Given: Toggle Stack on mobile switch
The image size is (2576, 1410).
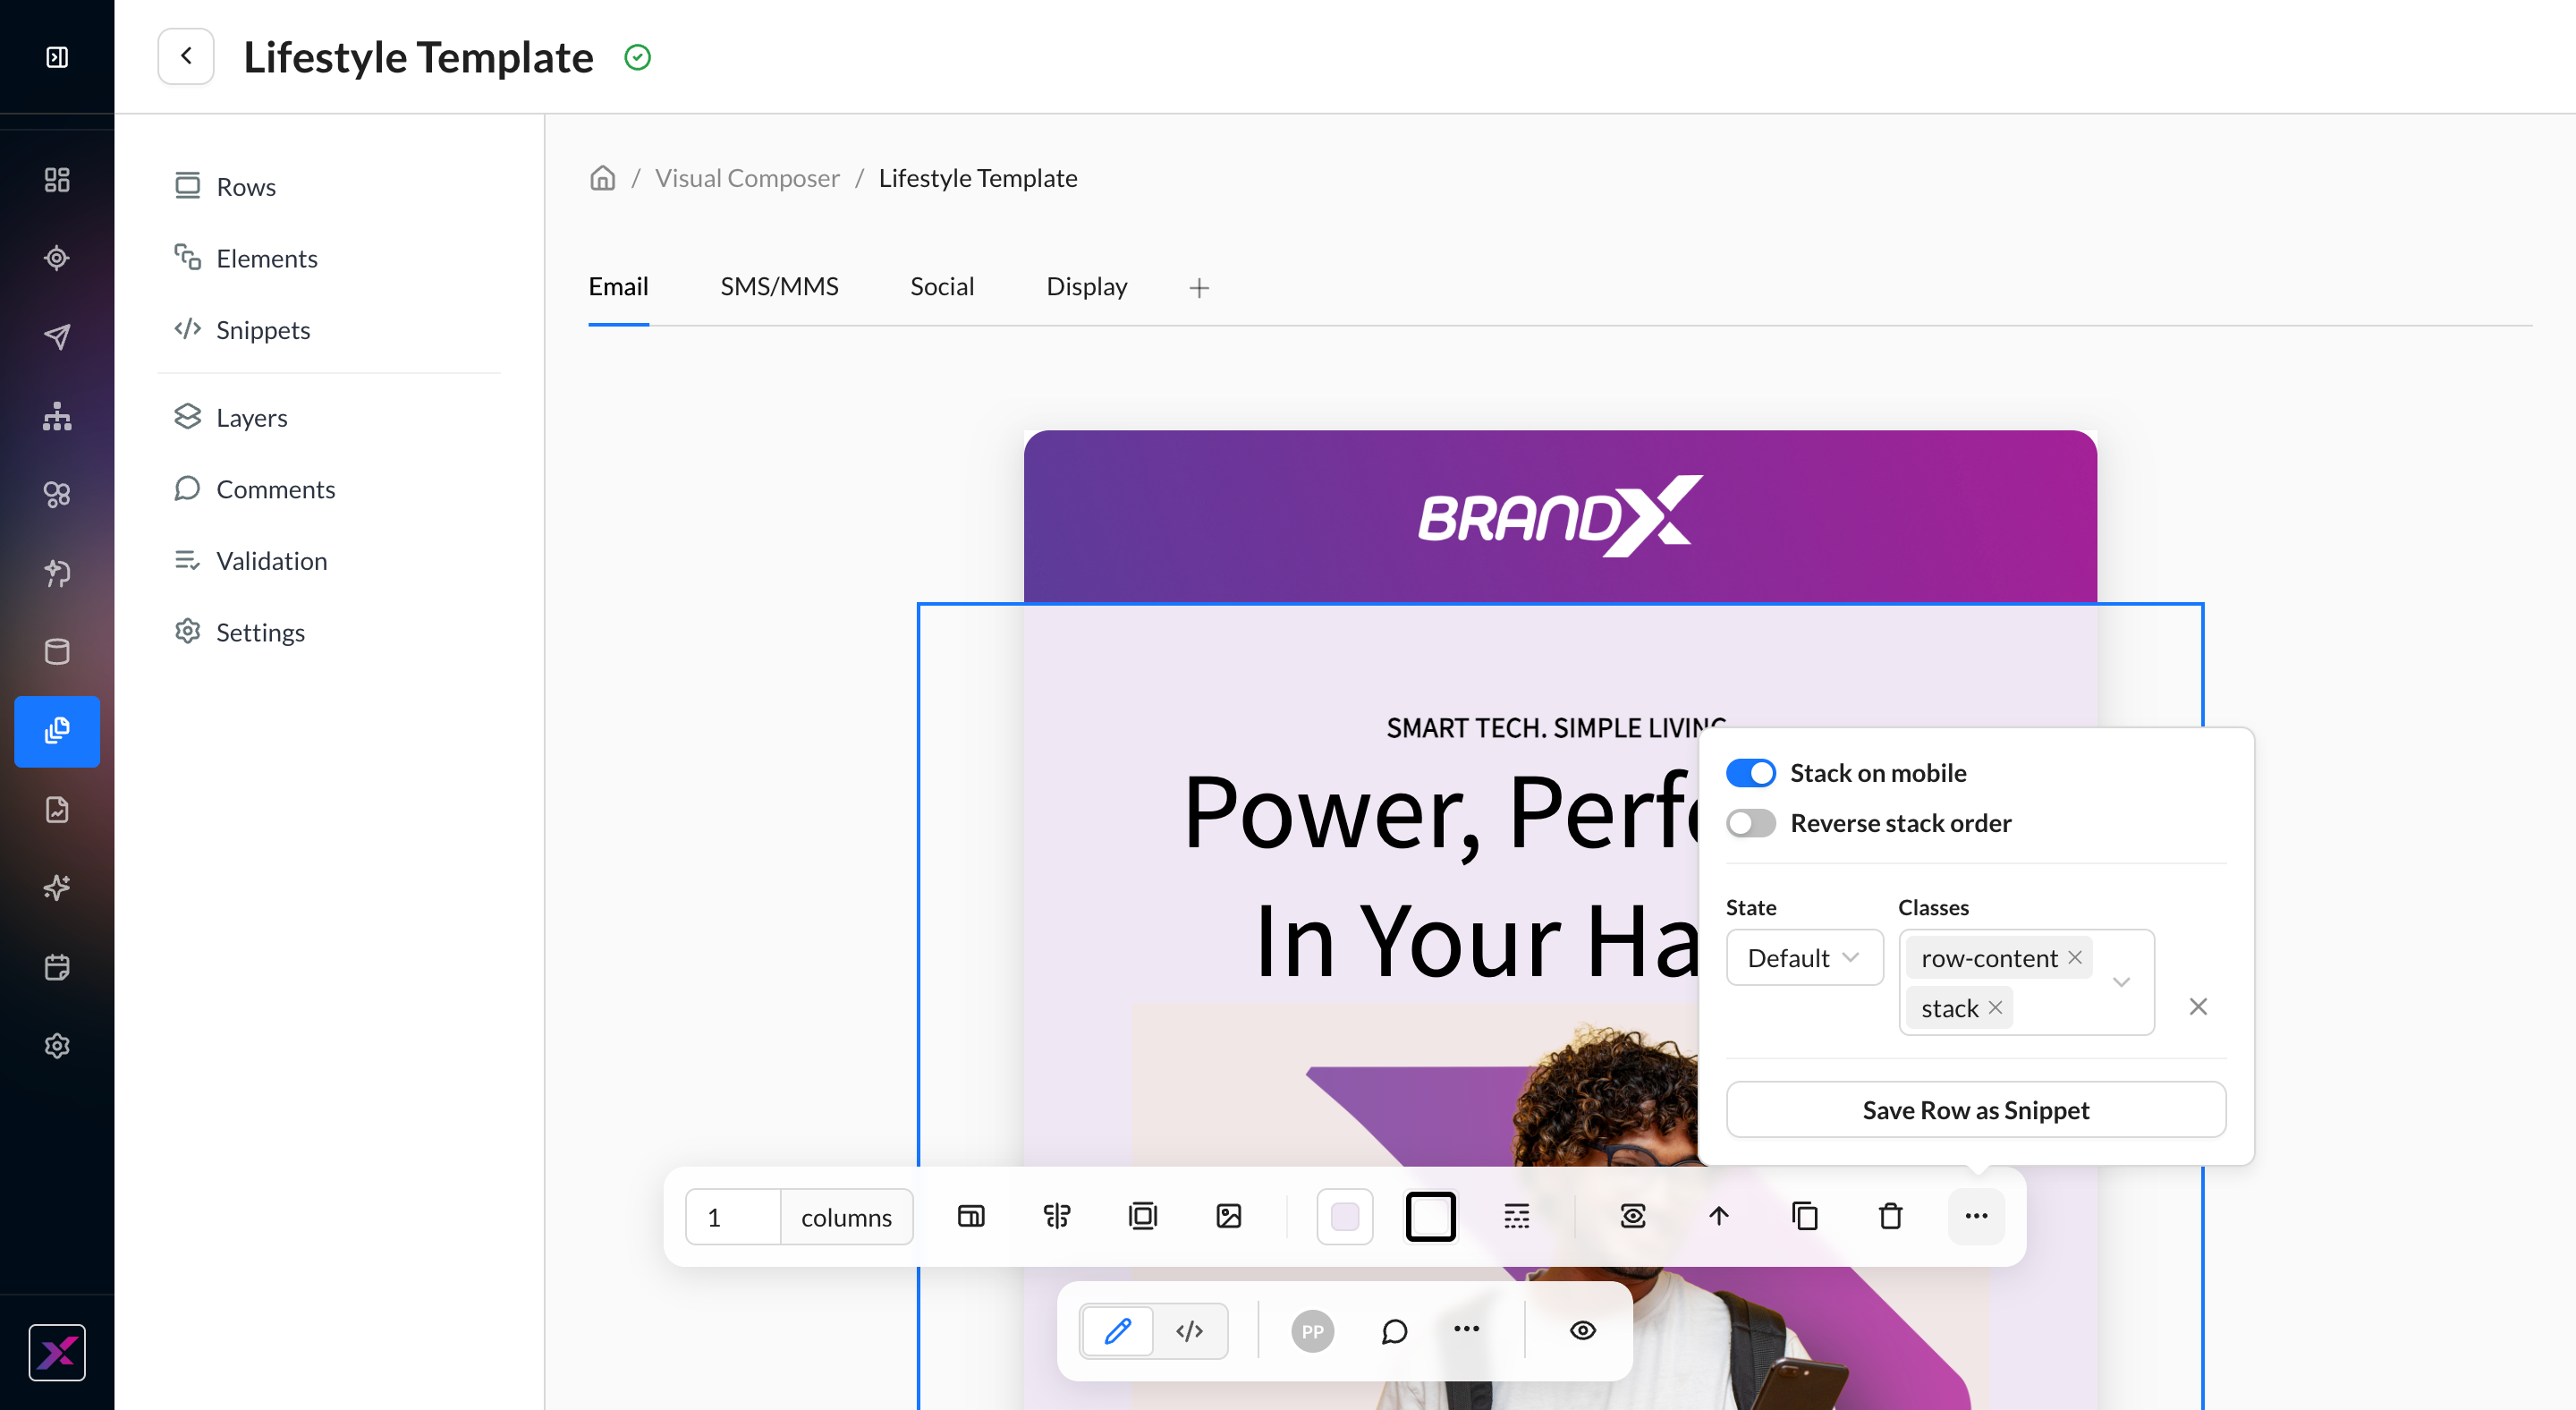Looking at the screenshot, I should pyautogui.click(x=1751, y=773).
